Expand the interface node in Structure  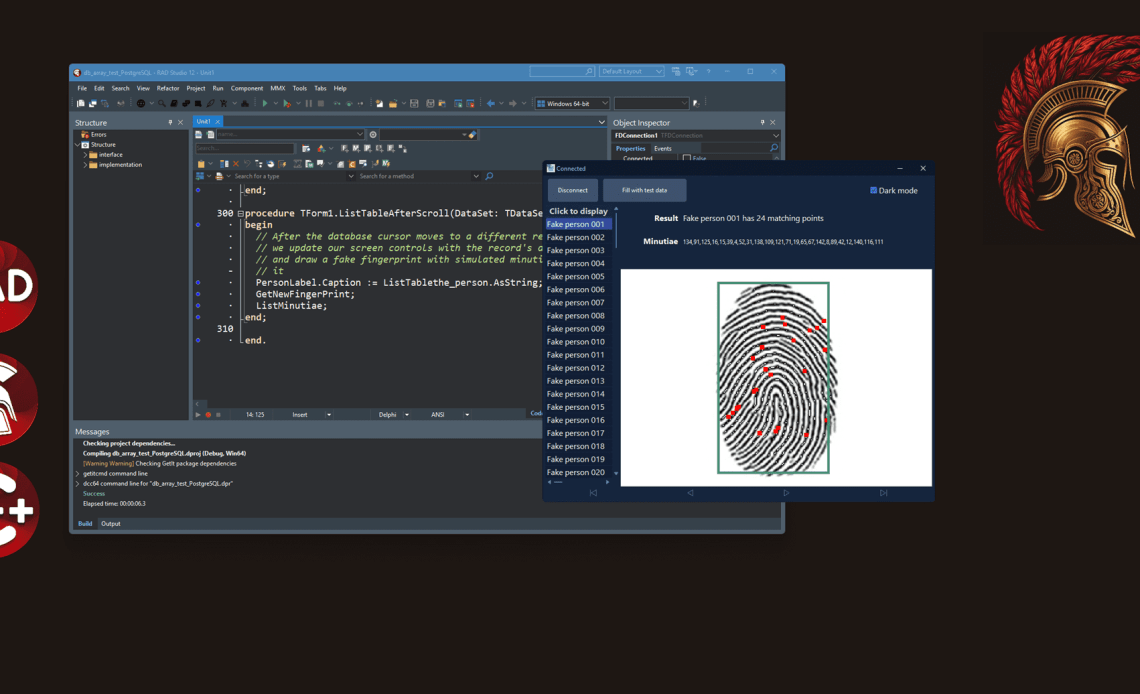85,155
